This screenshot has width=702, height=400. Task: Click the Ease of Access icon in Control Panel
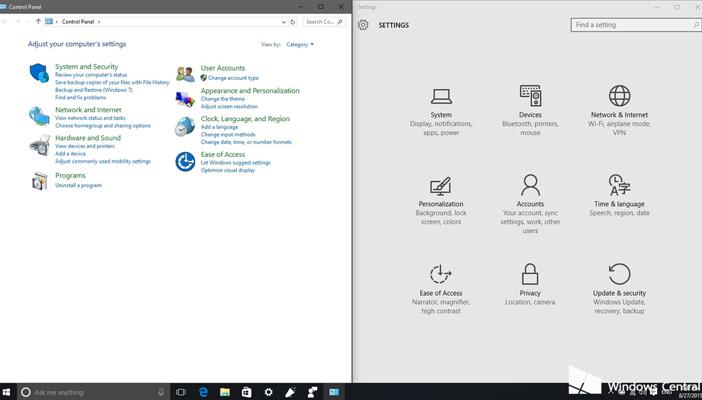tap(185, 161)
